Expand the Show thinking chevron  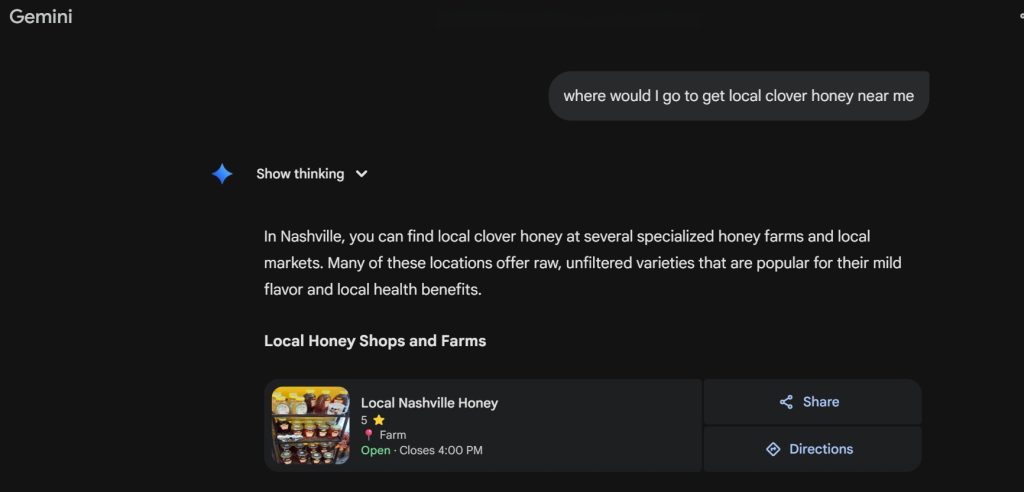[362, 174]
